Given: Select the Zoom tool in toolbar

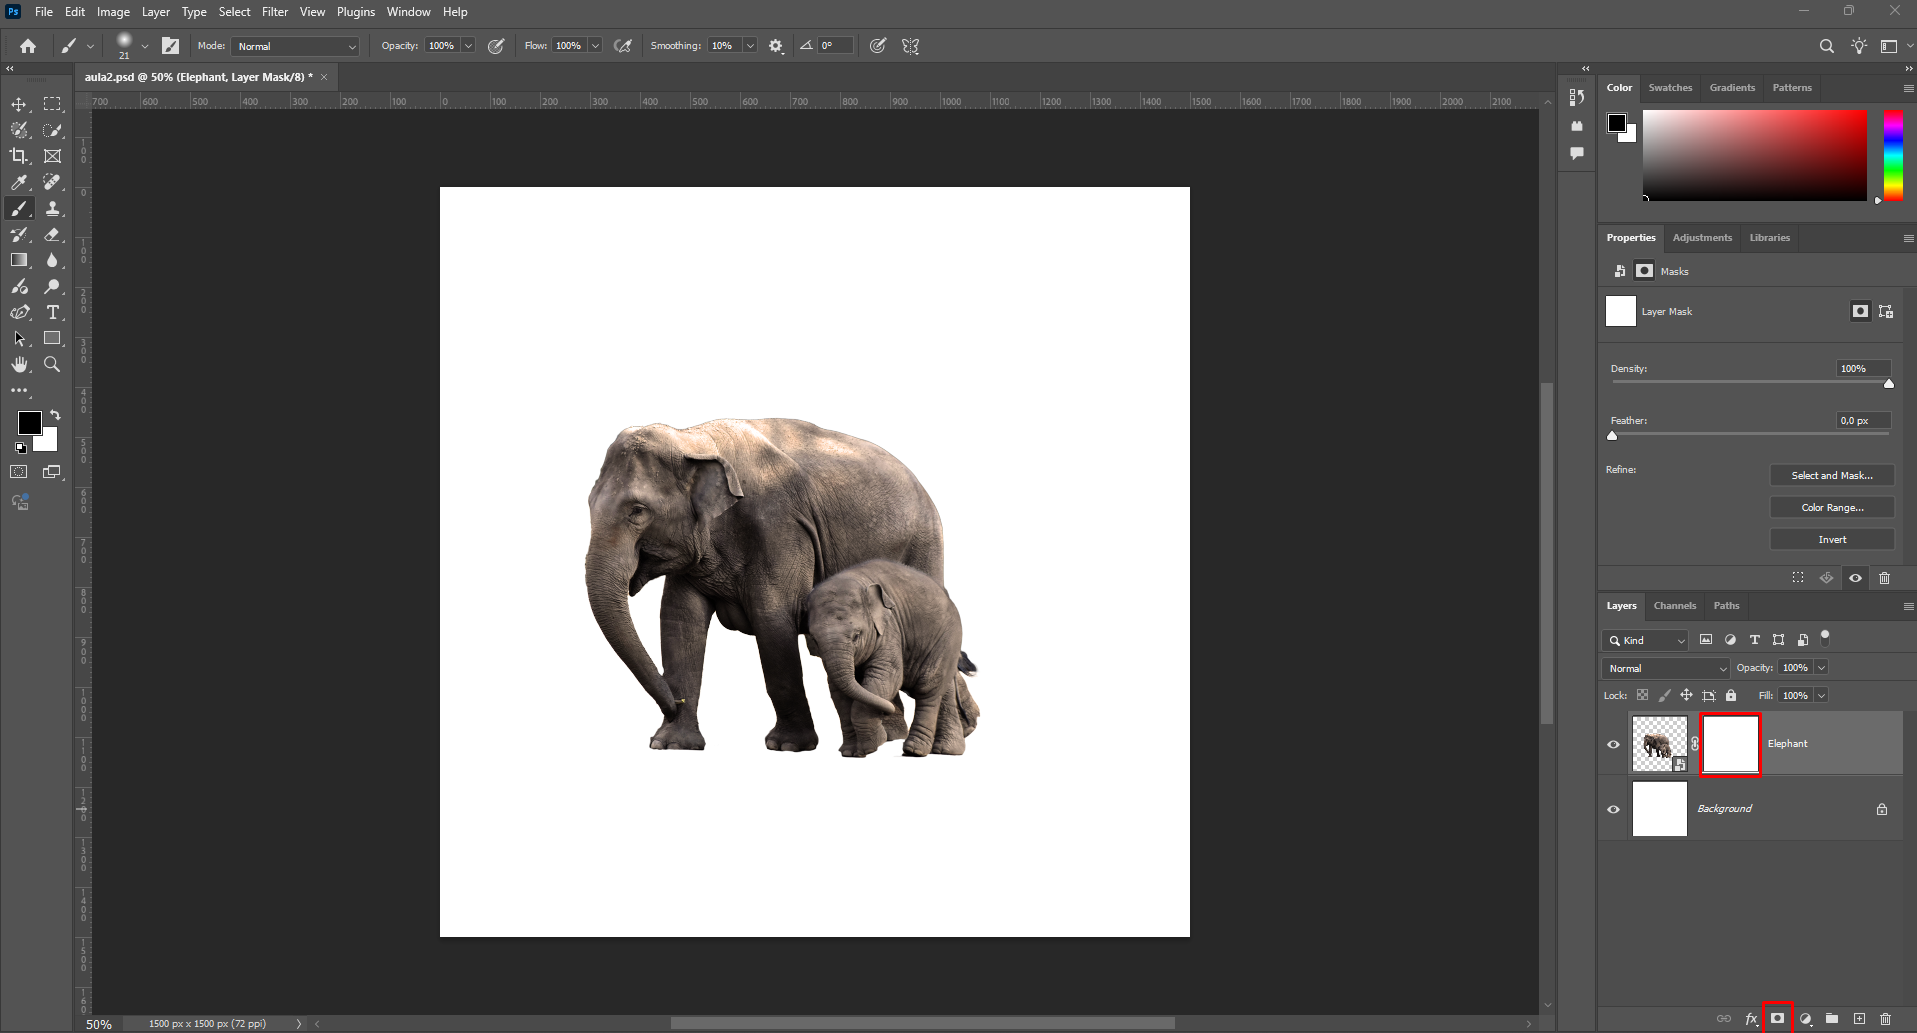Looking at the screenshot, I should tap(53, 365).
